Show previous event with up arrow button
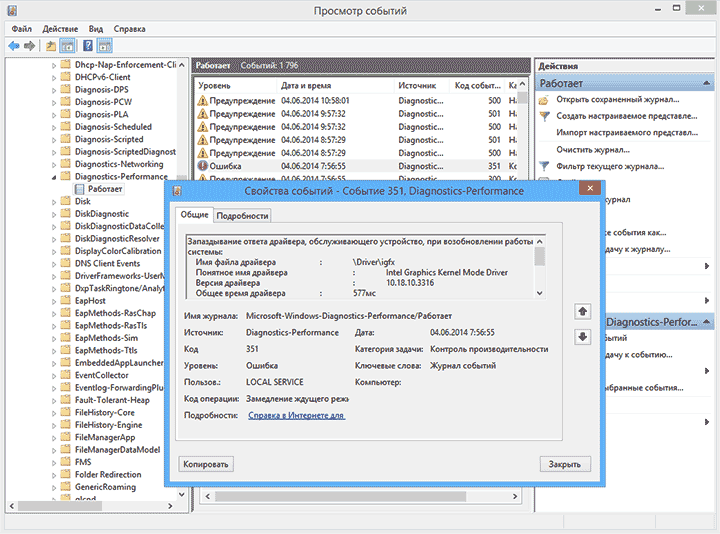This screenshot has width=720, height=534. [x=582, y=311]
